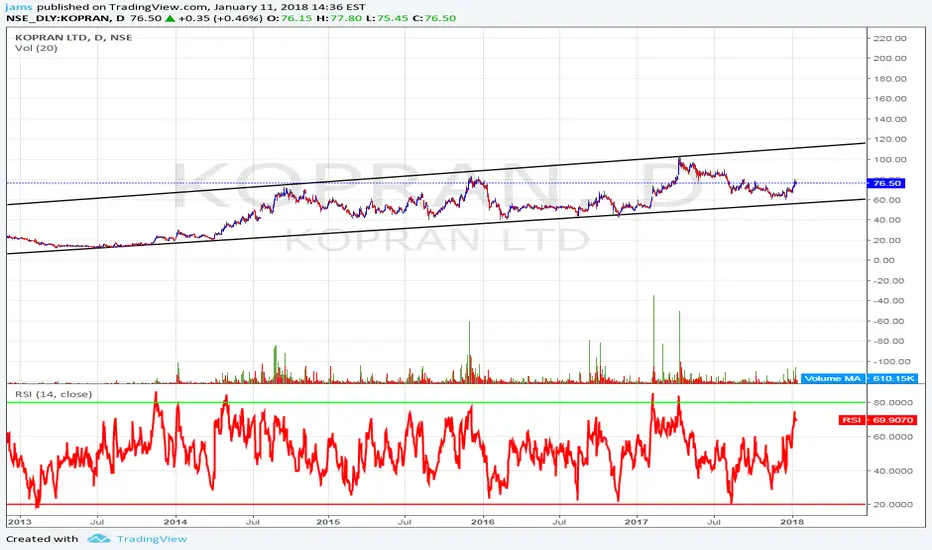The height and width of the screenshot is (550, 932).
Task: Select the 'Vol (20)' indicator label
Action: click(x=36, y=48)
